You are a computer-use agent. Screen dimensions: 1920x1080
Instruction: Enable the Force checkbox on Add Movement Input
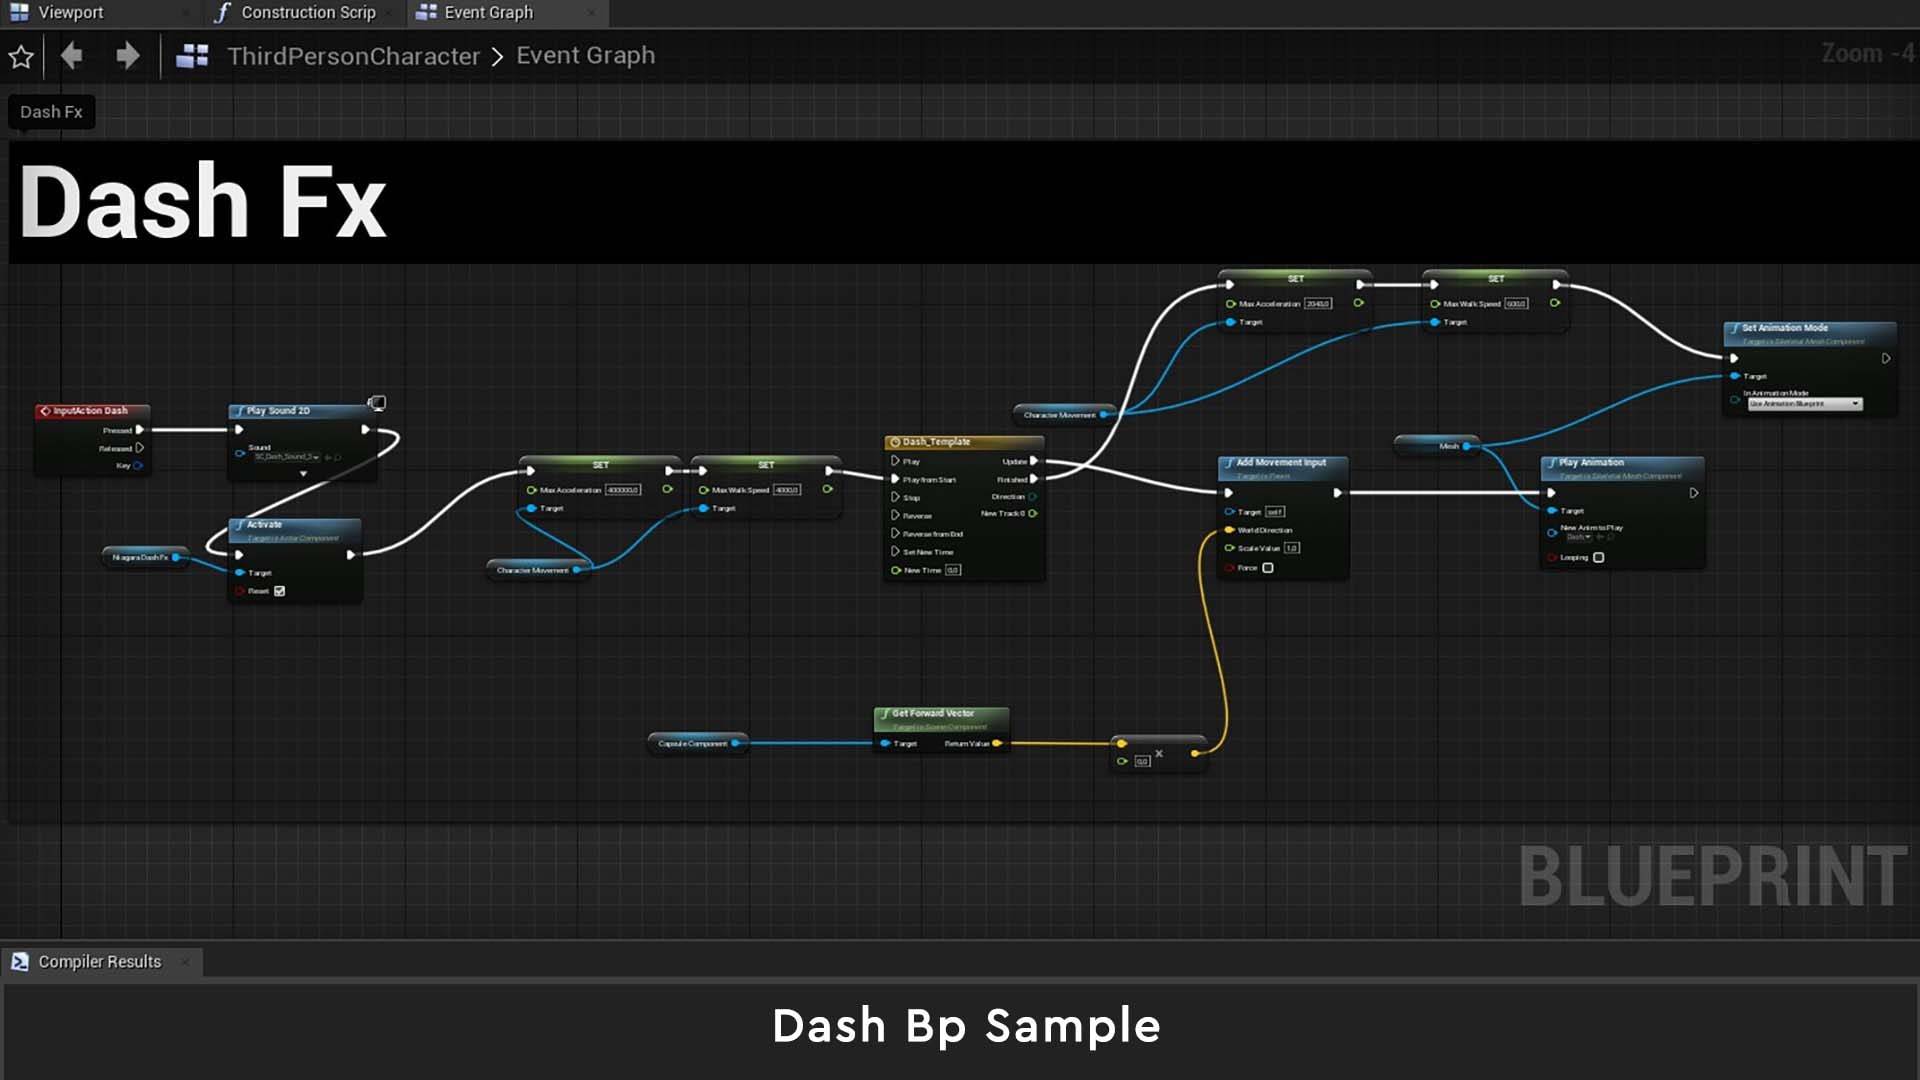click(1268, 568)
